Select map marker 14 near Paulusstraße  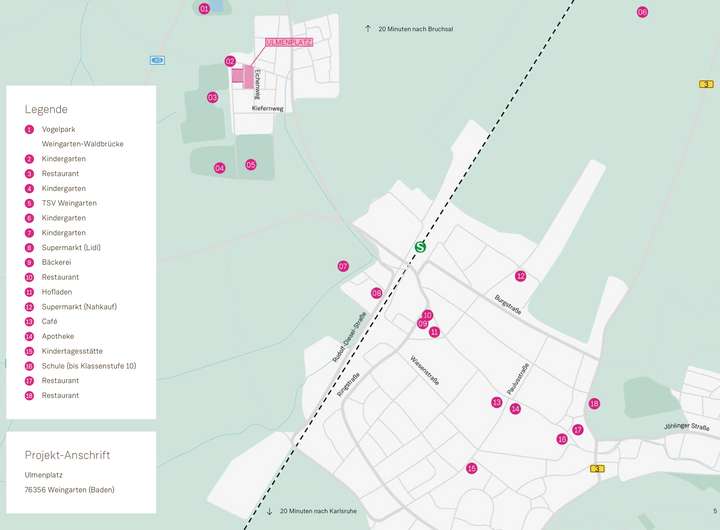click(515, 408)
